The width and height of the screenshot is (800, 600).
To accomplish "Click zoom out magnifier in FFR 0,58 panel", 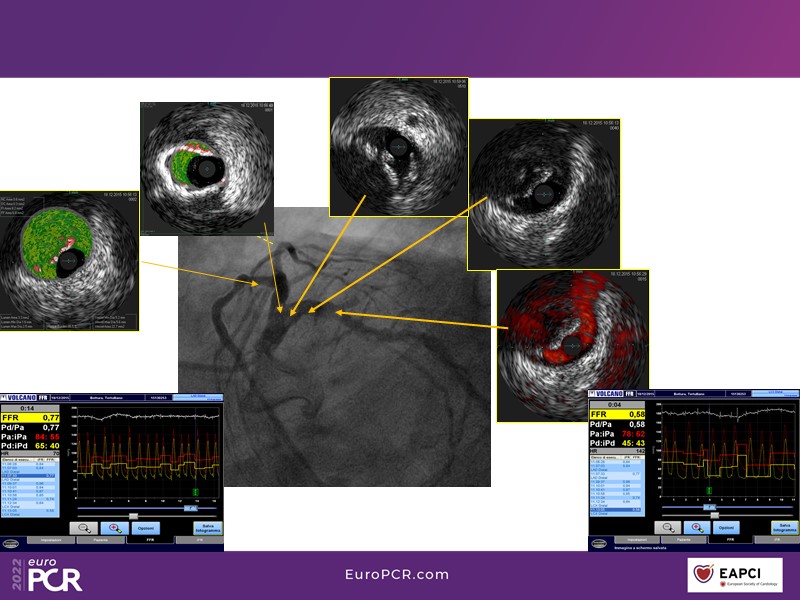I will (668, 527).
